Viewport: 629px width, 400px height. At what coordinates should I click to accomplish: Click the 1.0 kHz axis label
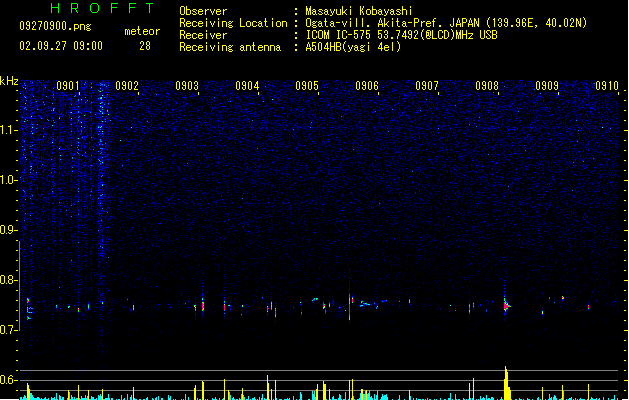point(9,180)
